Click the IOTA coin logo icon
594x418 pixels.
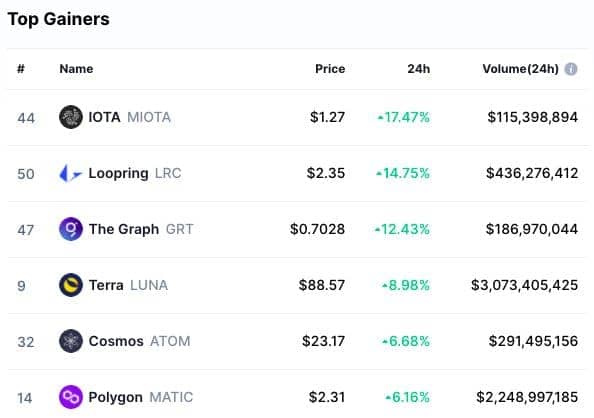pos(71,117)
